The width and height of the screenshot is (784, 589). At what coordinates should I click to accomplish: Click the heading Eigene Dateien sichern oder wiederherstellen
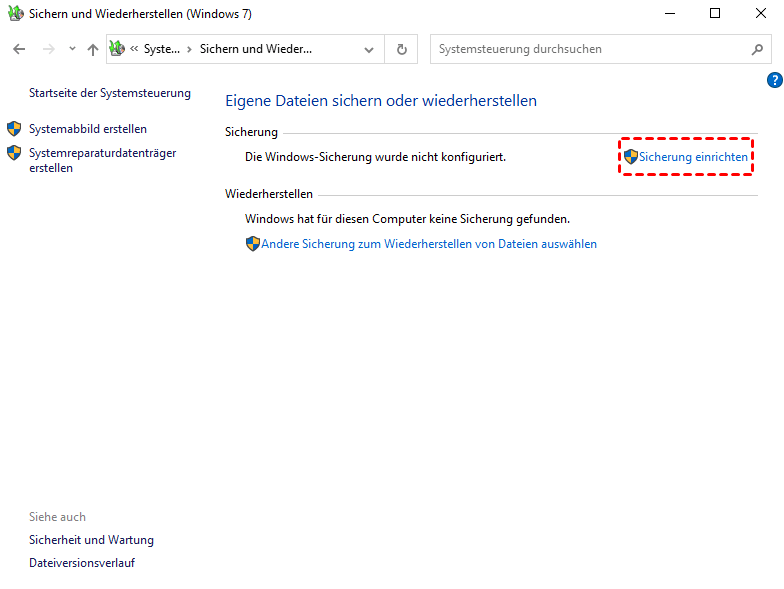(381, 101)
